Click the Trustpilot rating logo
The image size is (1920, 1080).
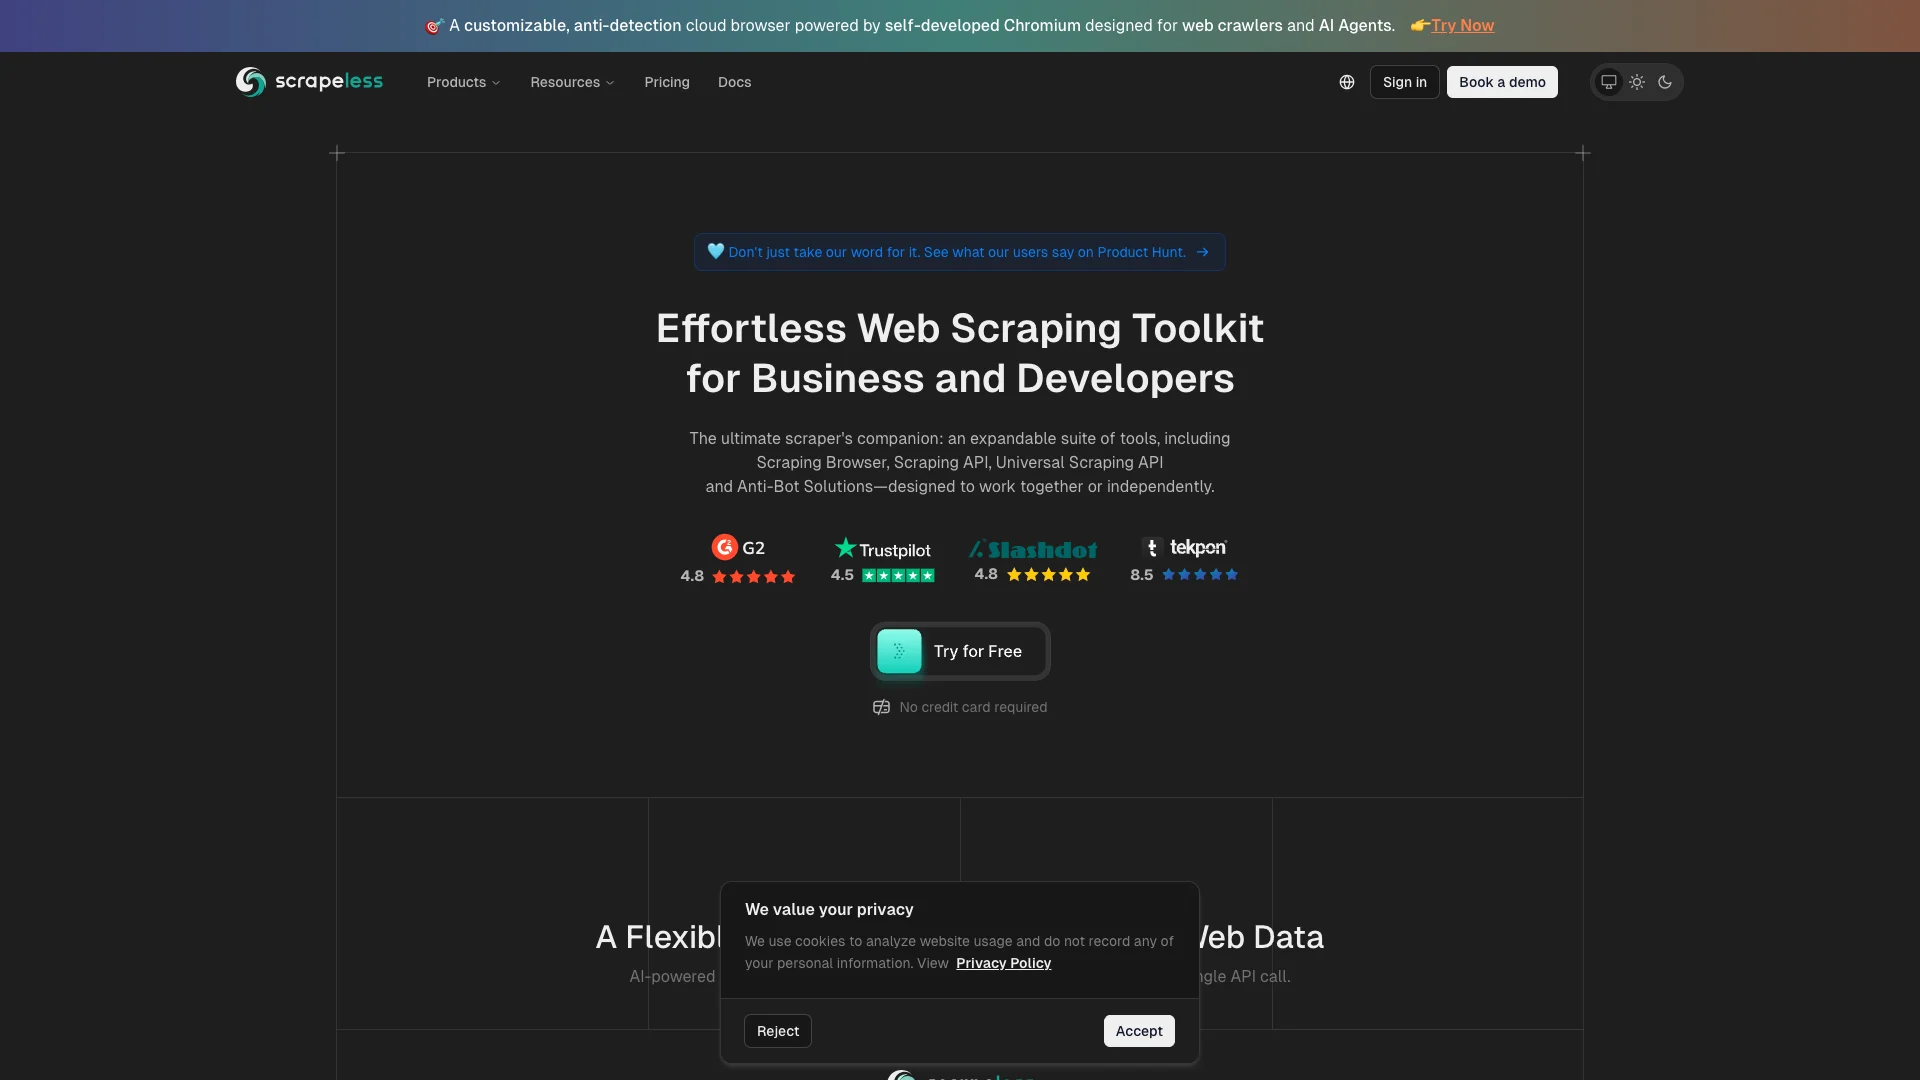point(882,549)
